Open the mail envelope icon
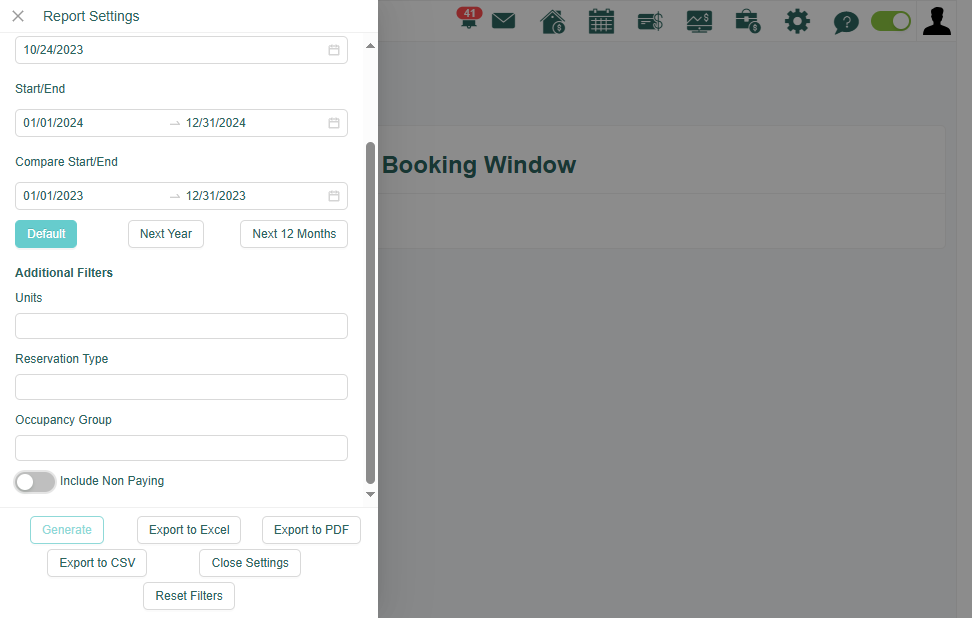This screenshot has height=618, width=972. click(503, 21)
